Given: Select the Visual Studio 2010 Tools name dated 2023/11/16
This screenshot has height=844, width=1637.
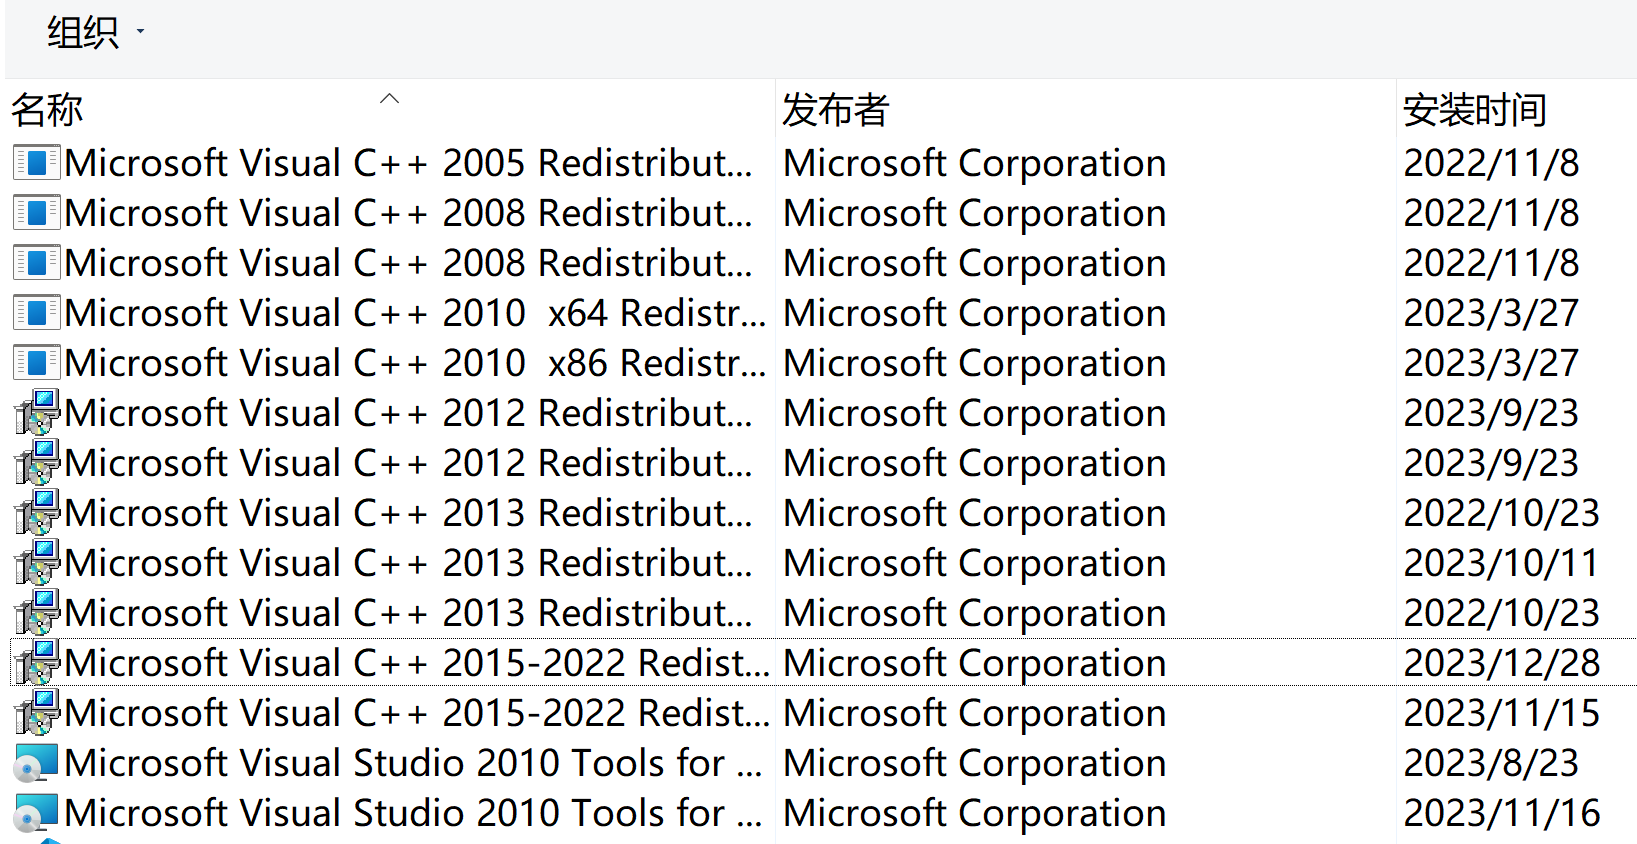Looking at the screenshot, I should coord(414,813).
